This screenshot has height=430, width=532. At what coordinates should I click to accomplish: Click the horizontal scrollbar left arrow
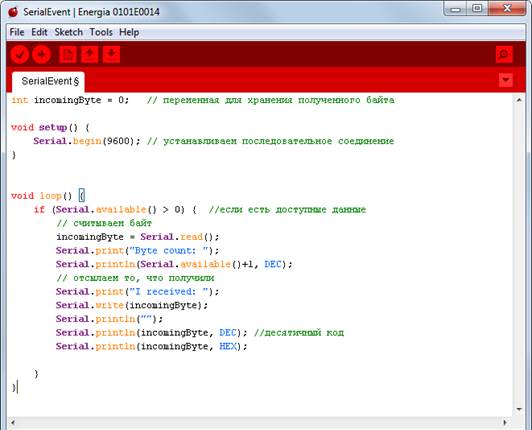tap(13, 423)
